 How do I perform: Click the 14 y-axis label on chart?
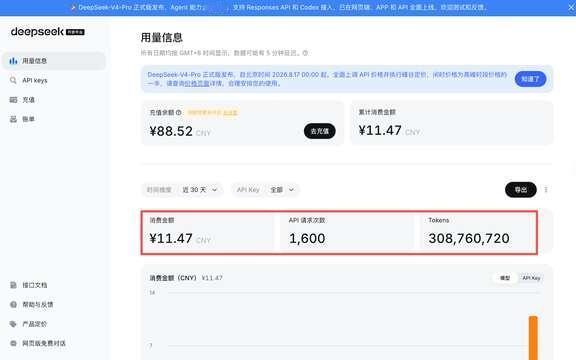[152, 292]
